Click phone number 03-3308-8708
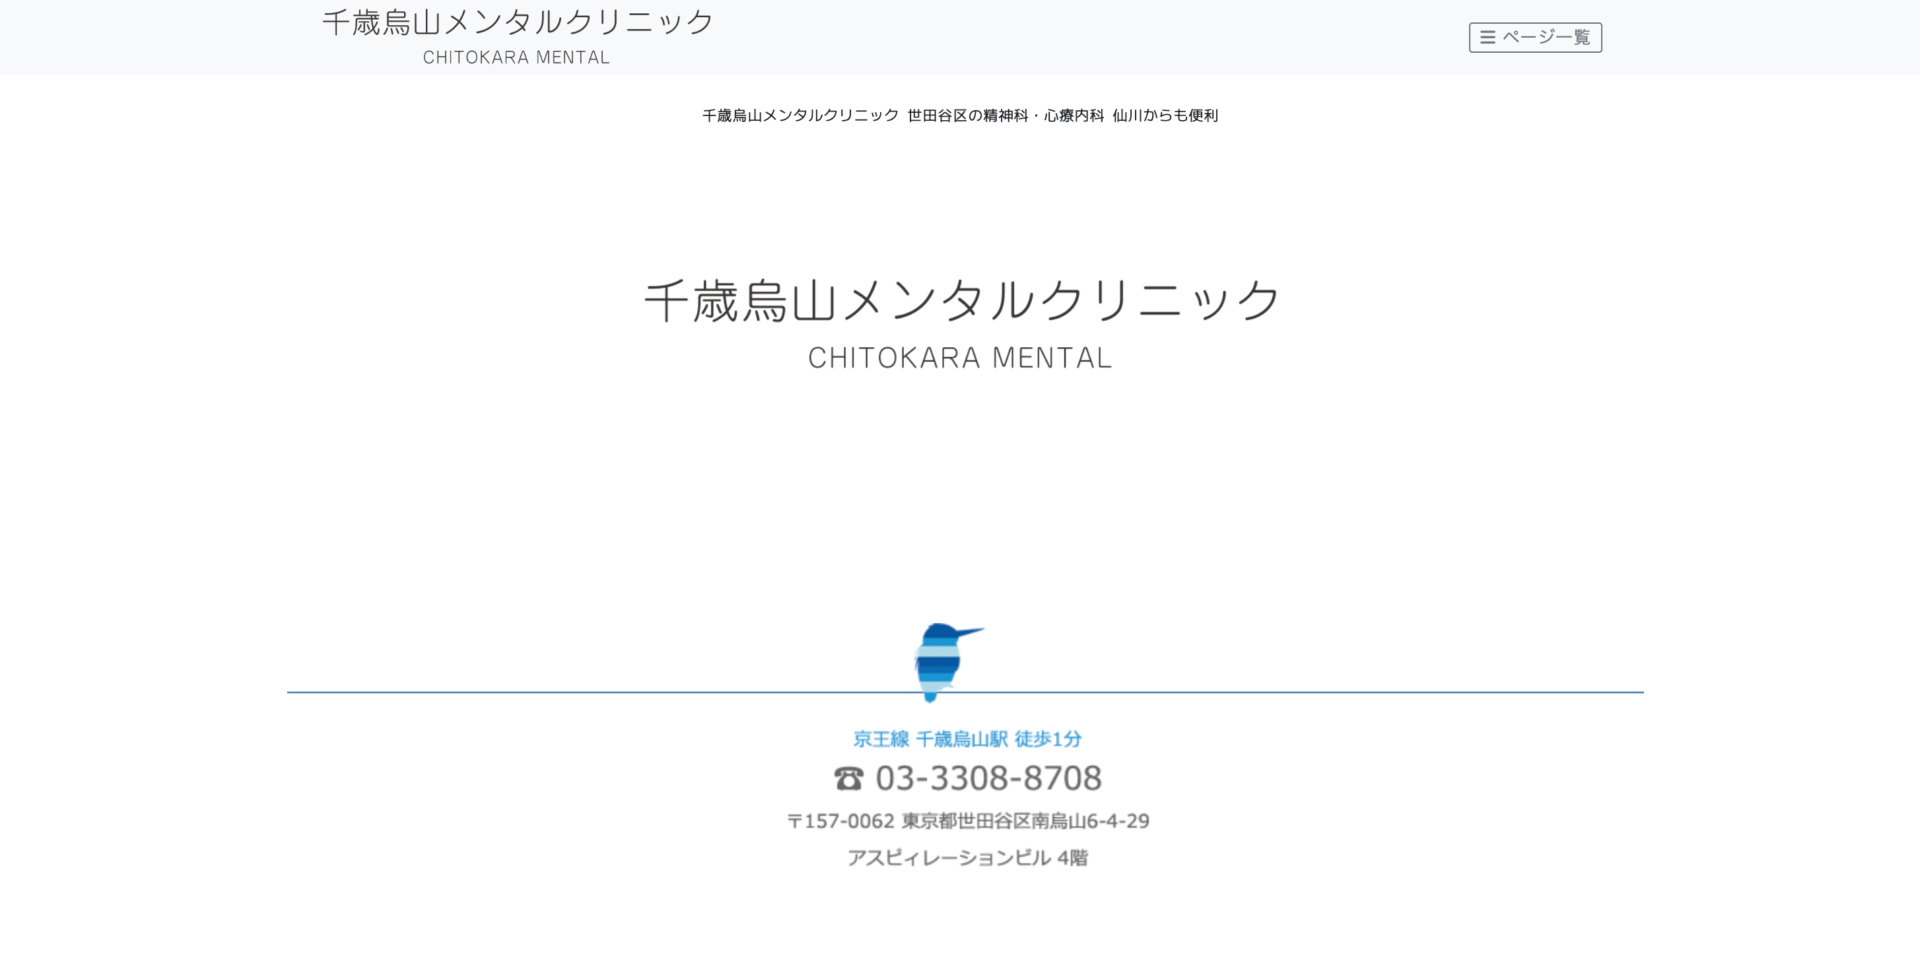 pyautogui.click(x=988, y=778)
